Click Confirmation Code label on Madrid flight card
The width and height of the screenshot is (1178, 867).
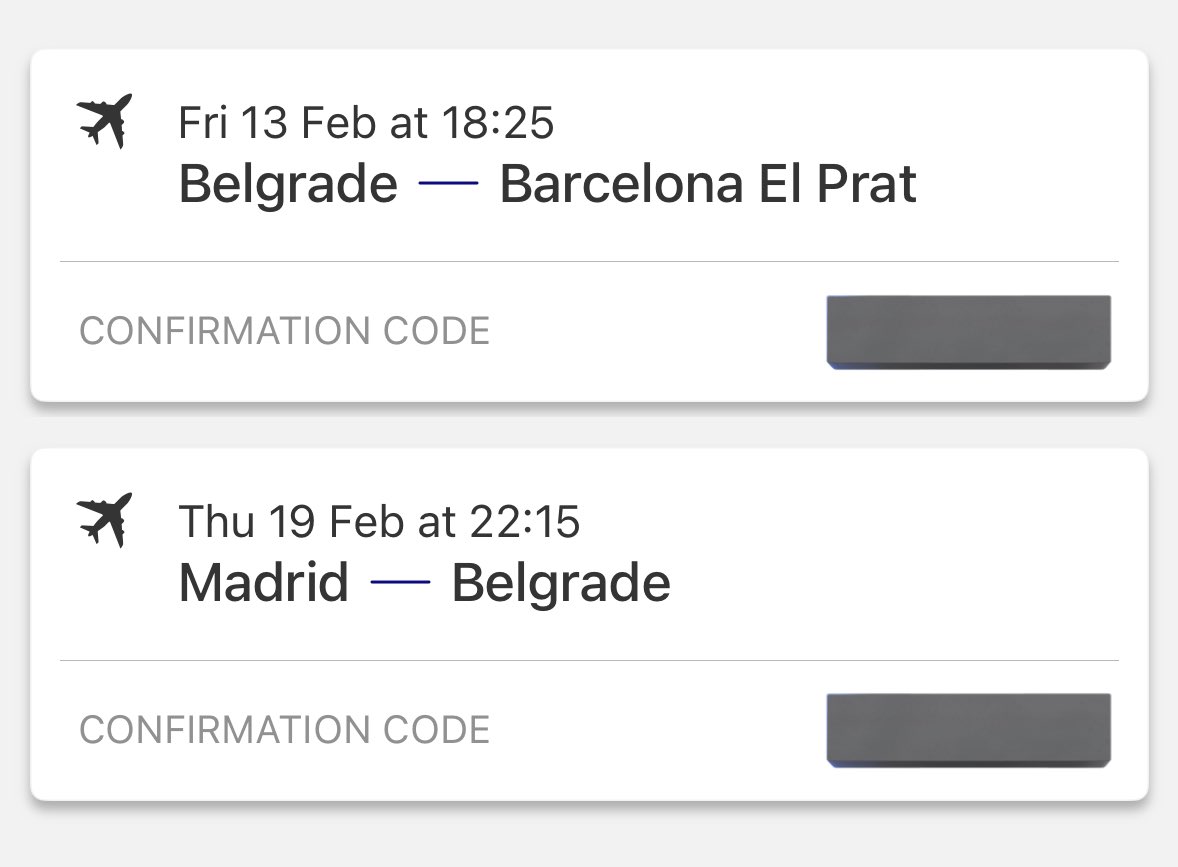pyautogui.click(x=285, y=730)
